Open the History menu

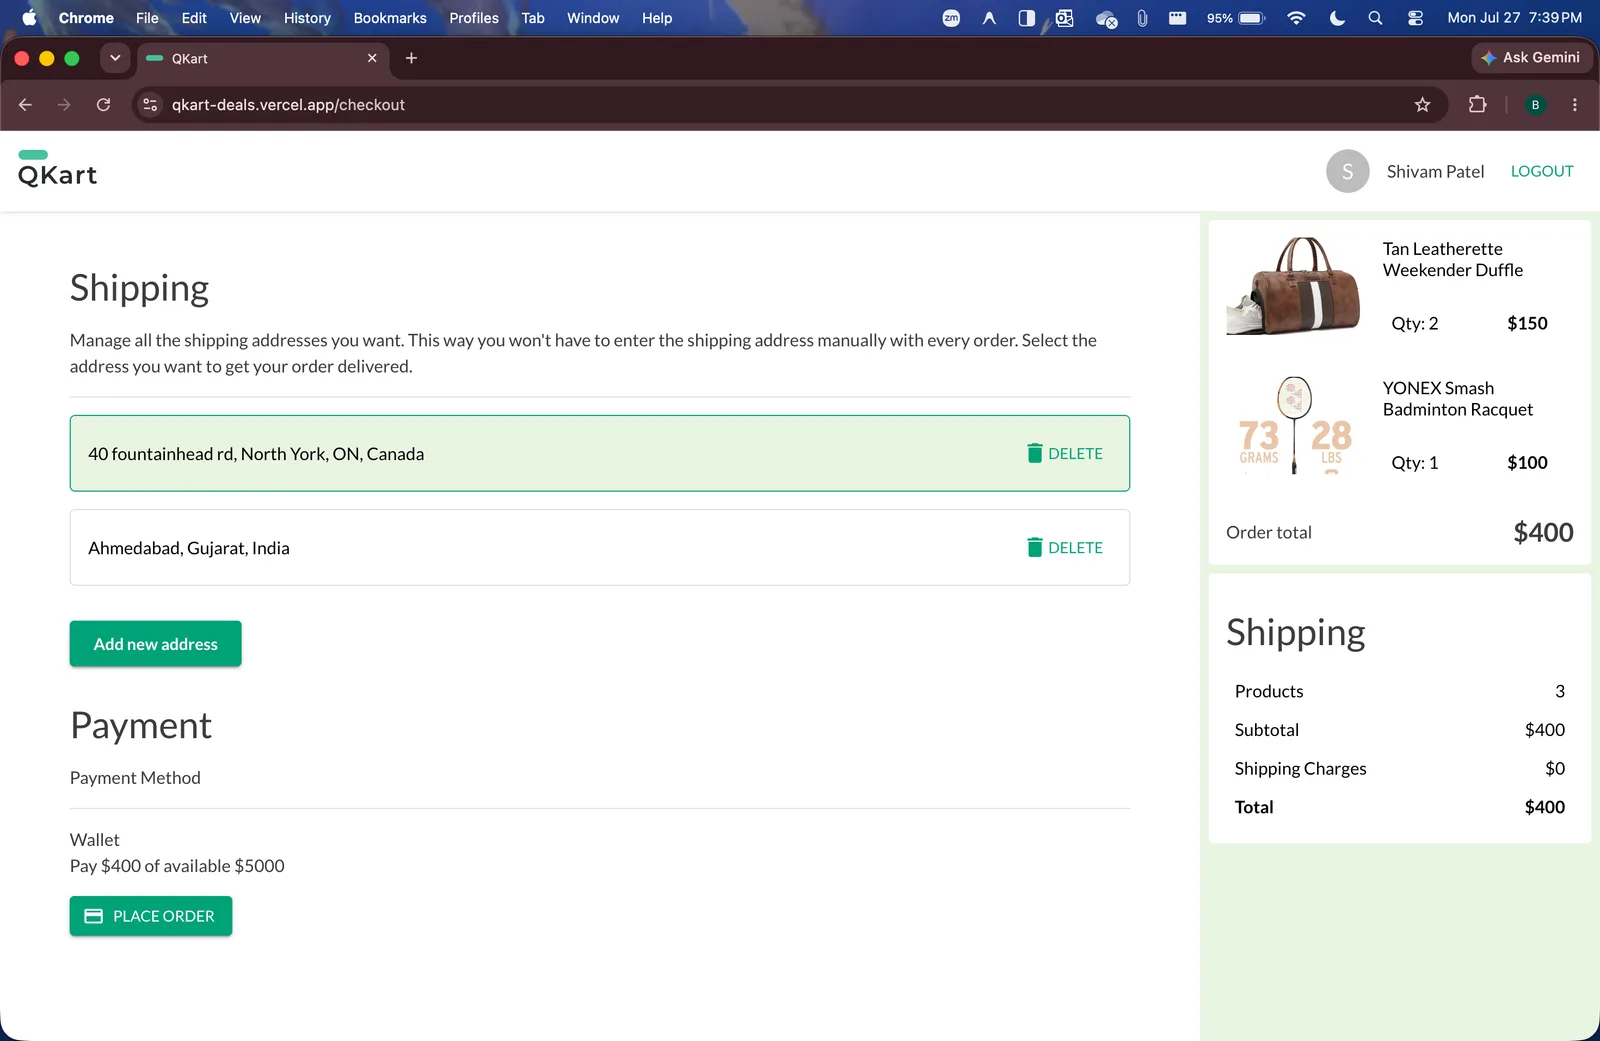pyautogui.click(x=307, y=18)
